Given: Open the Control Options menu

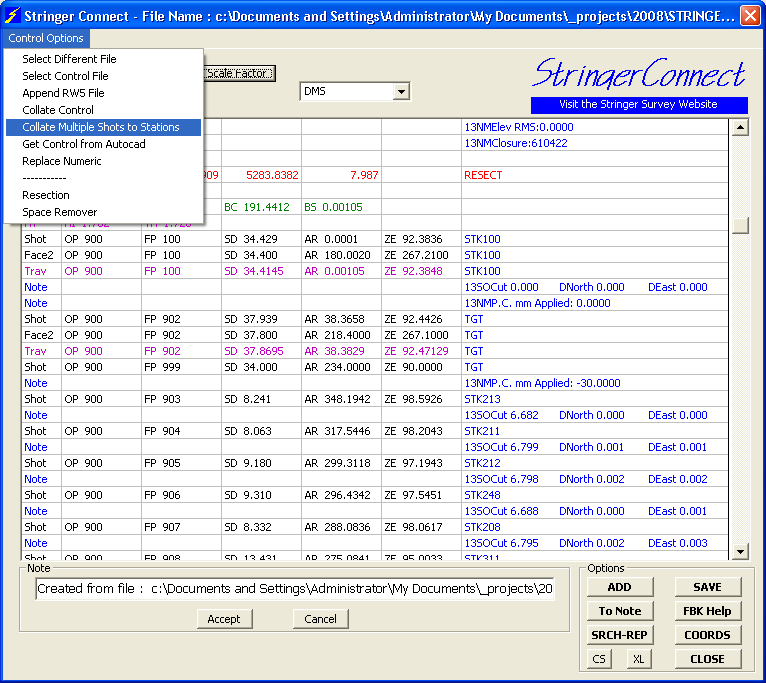Looking at the screenshot, I should [x=46, y=38].
